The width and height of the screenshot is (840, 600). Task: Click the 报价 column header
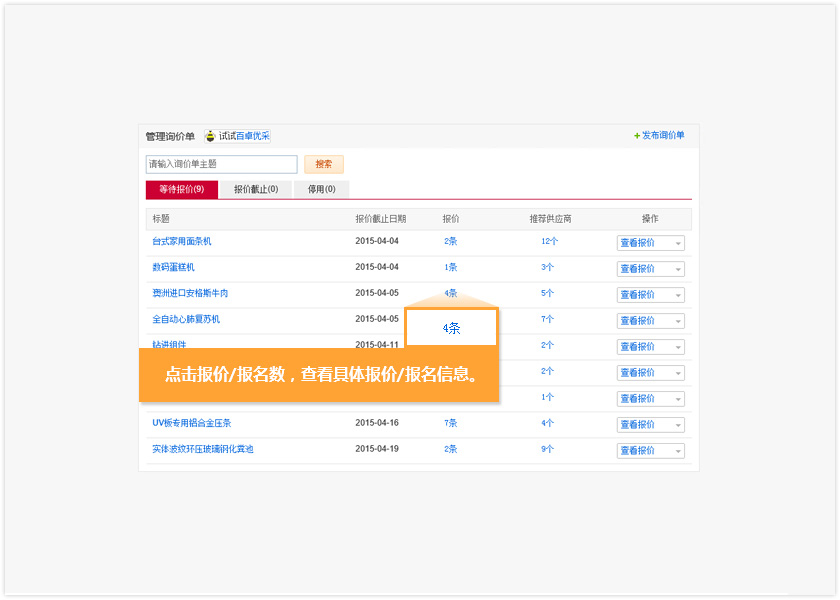click(451, 219)
